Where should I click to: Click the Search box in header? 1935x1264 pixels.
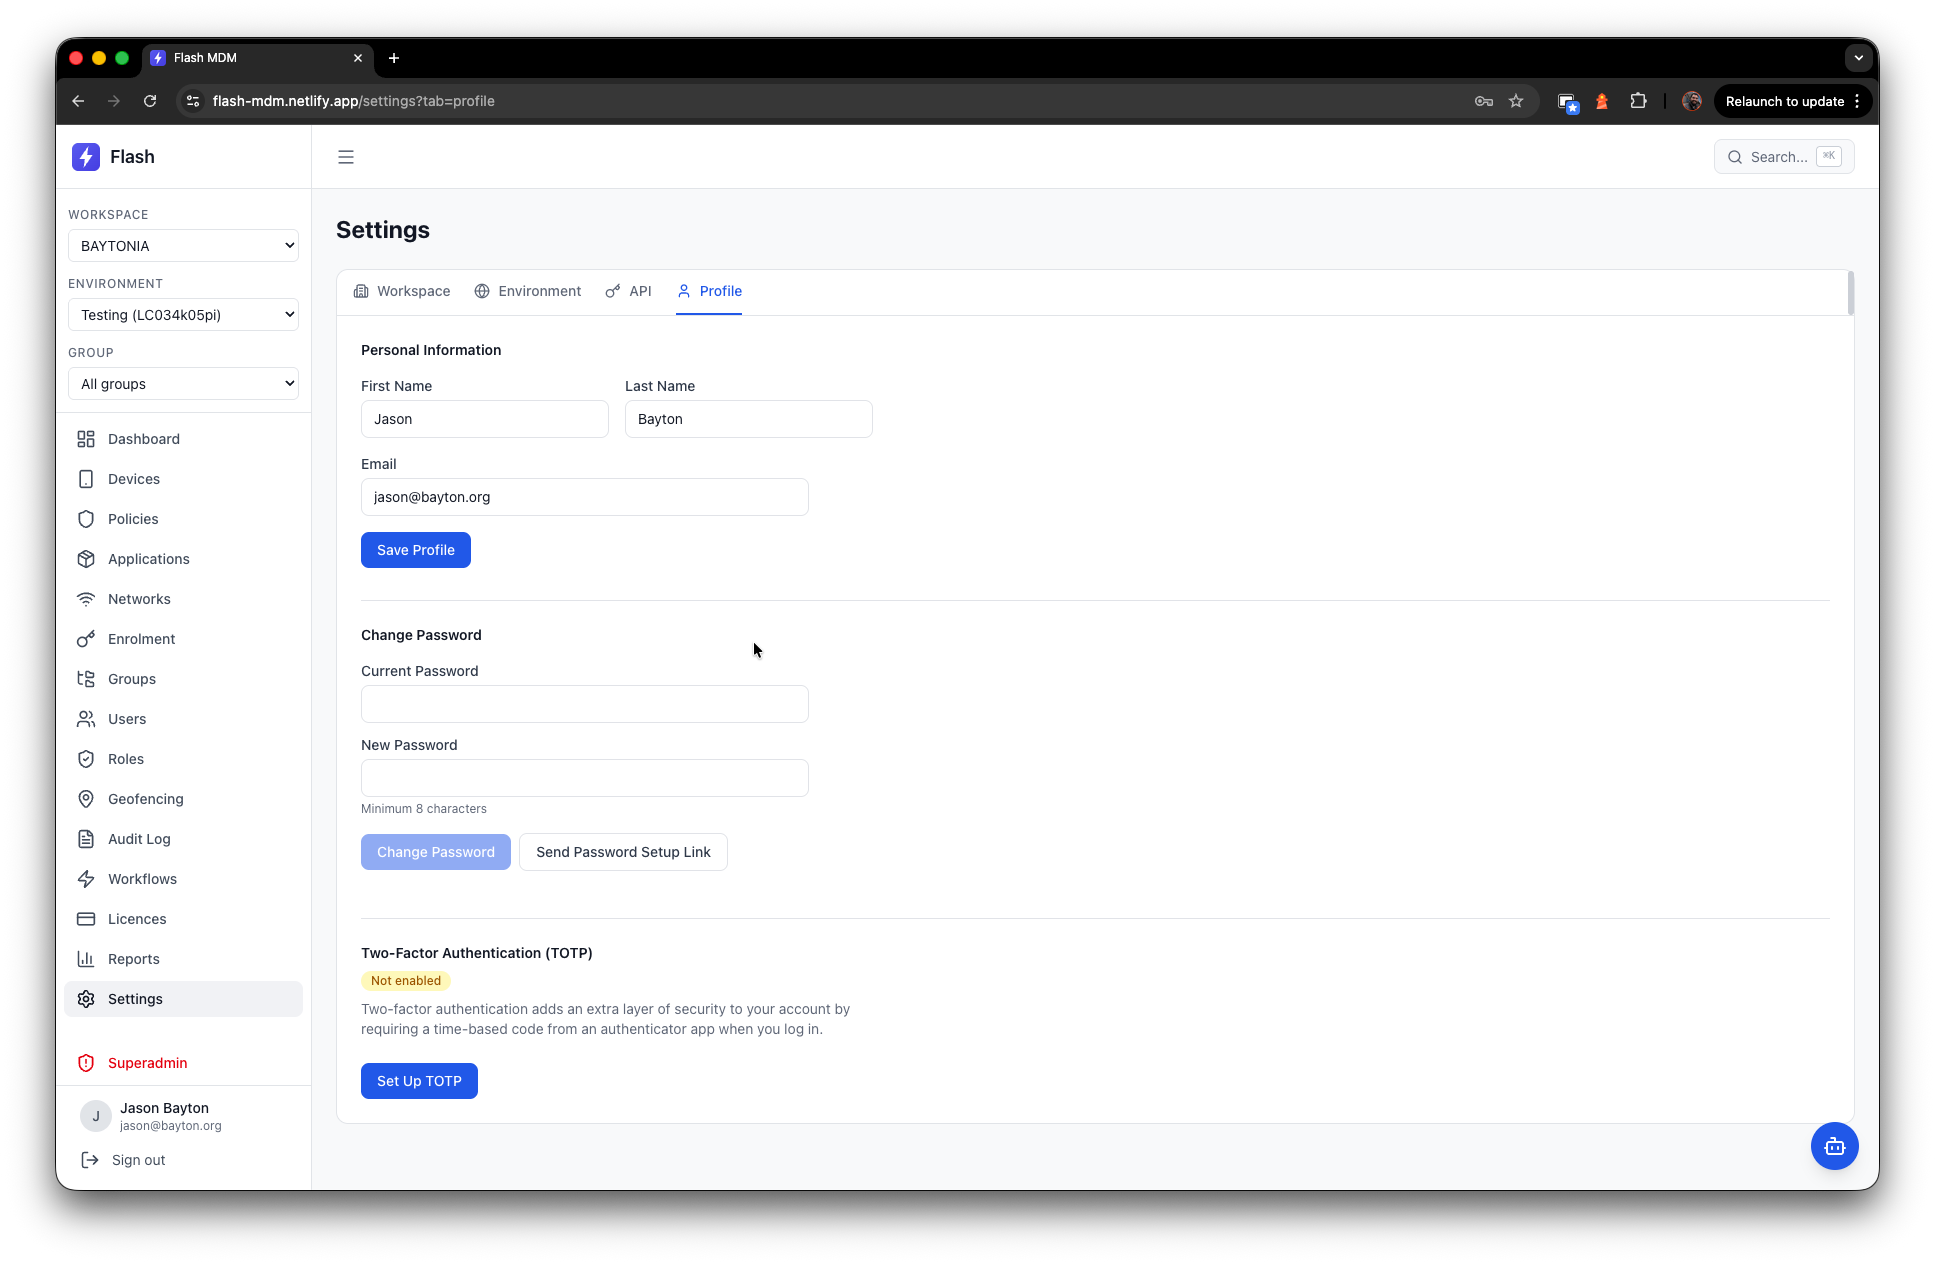coord(1783,157)
